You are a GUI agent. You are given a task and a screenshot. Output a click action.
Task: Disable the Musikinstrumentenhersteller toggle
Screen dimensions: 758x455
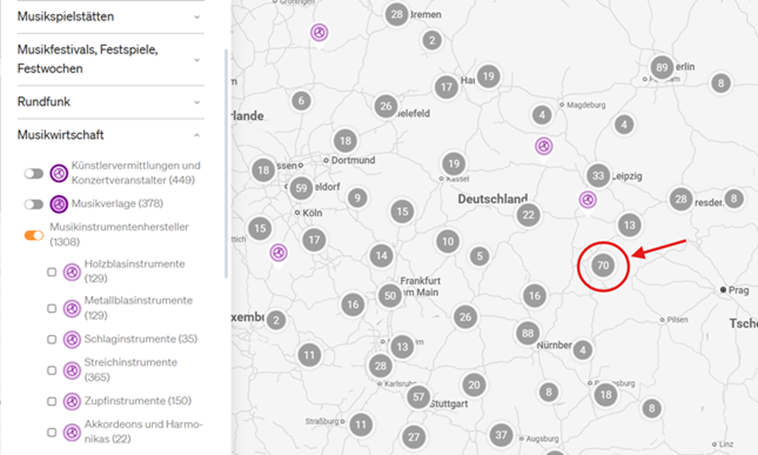(x=34, y=235)
